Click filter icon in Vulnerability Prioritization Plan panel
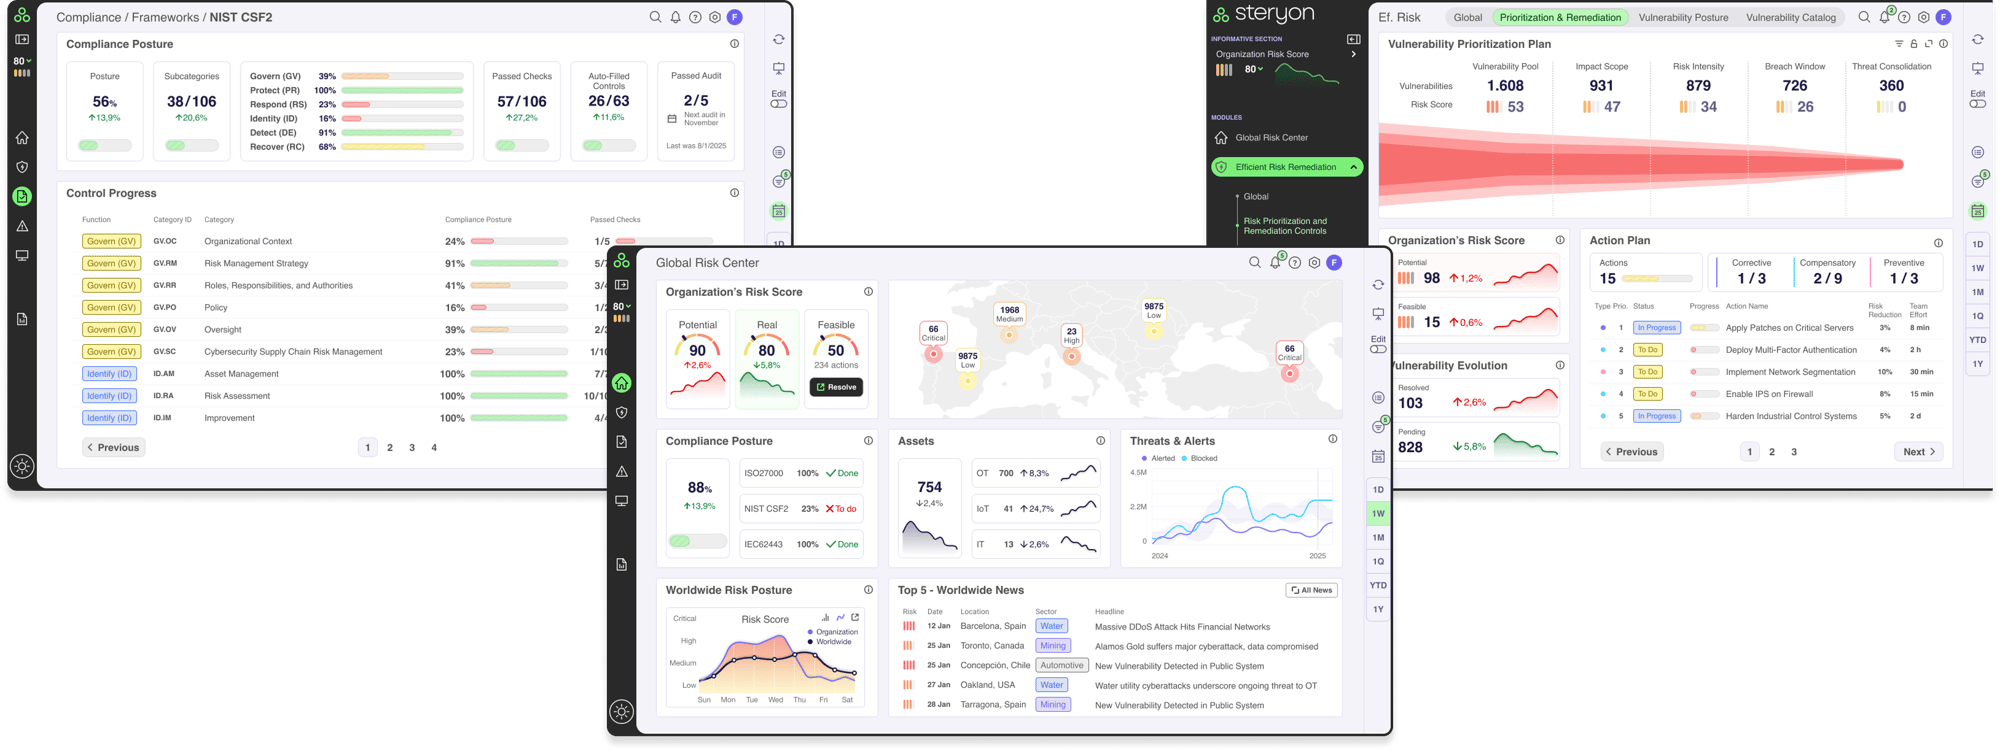The image size is (2000, 754). [1899, 44]
